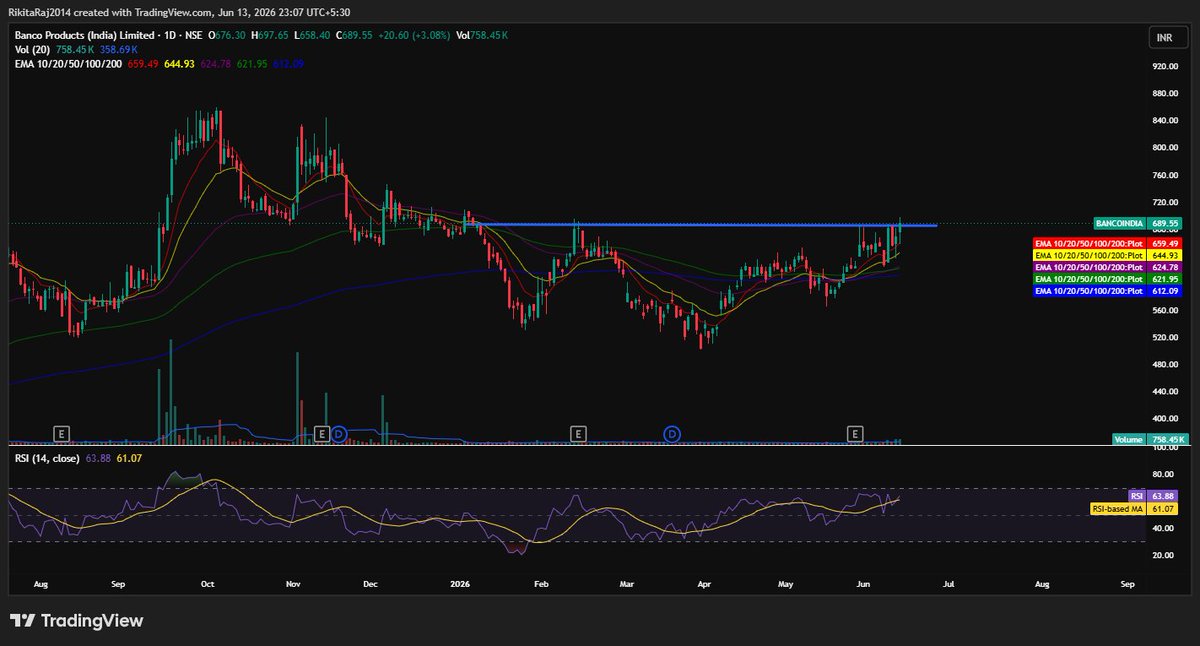Click earnings marker E in June
Screen dimensions: 1200x646
(855, 433)
